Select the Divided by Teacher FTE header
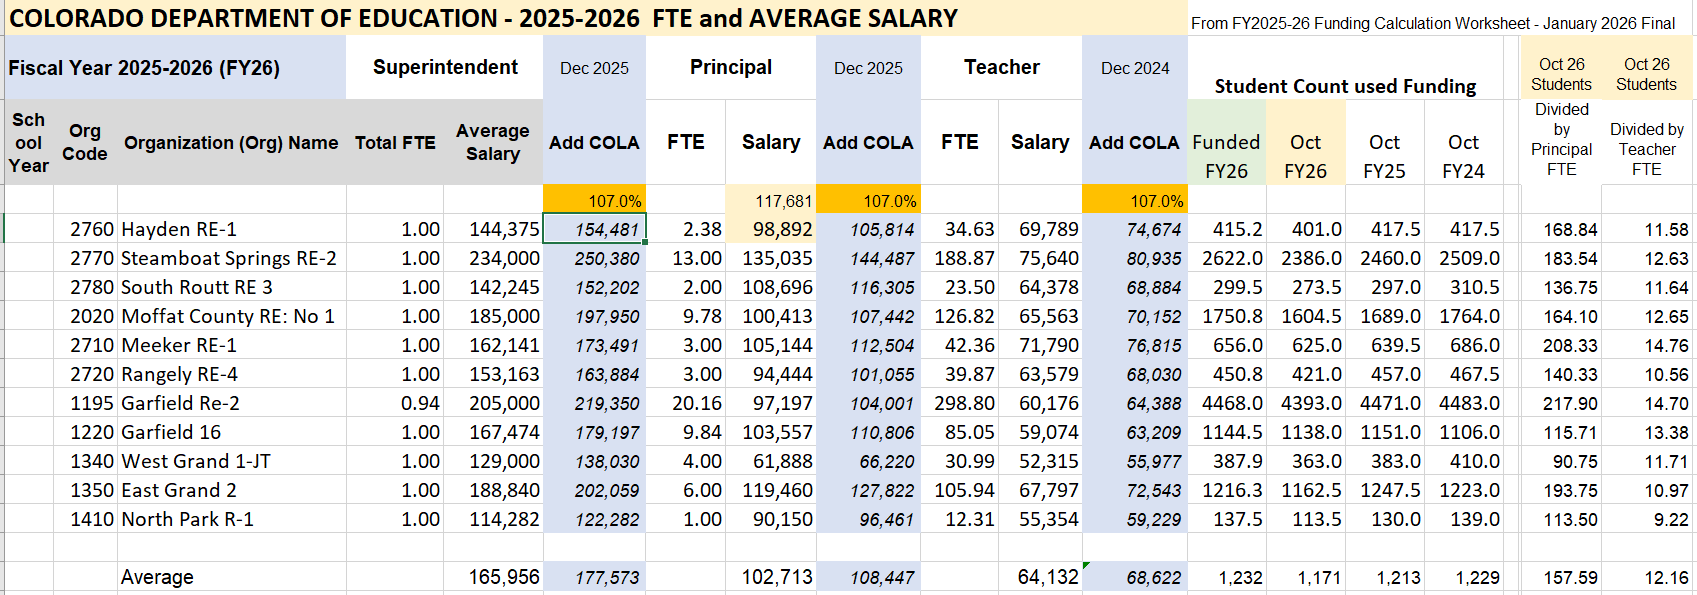 click(x=1647, y=149)
